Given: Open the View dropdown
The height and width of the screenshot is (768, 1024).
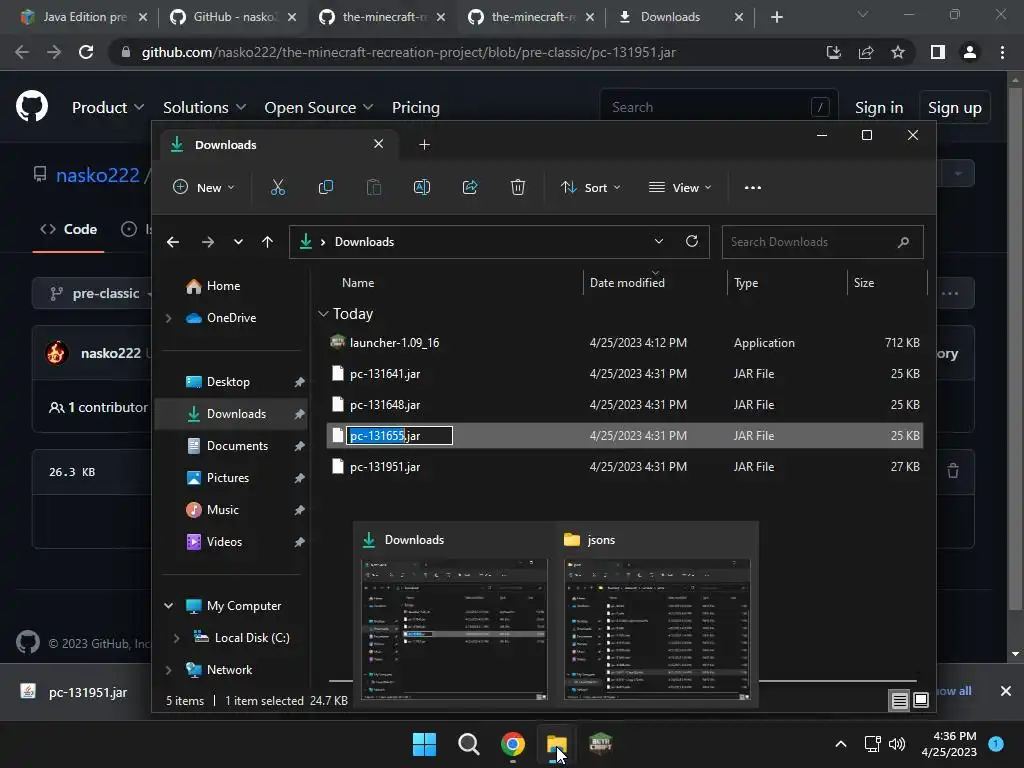Looking at the screenshot, I should click(680, 187).
